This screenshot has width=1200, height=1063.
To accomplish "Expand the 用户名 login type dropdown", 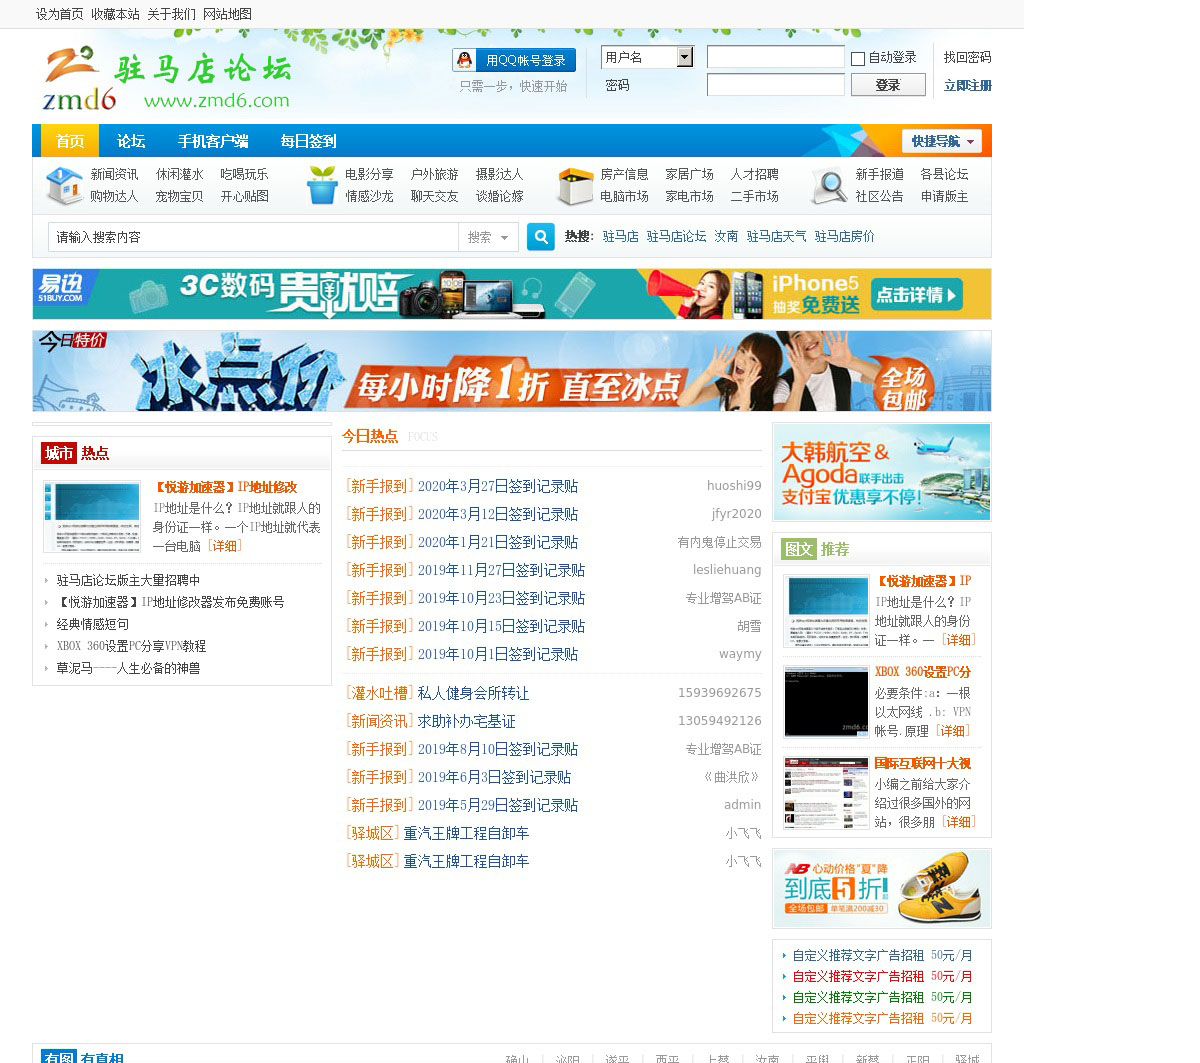I will (x=684, y=57).
